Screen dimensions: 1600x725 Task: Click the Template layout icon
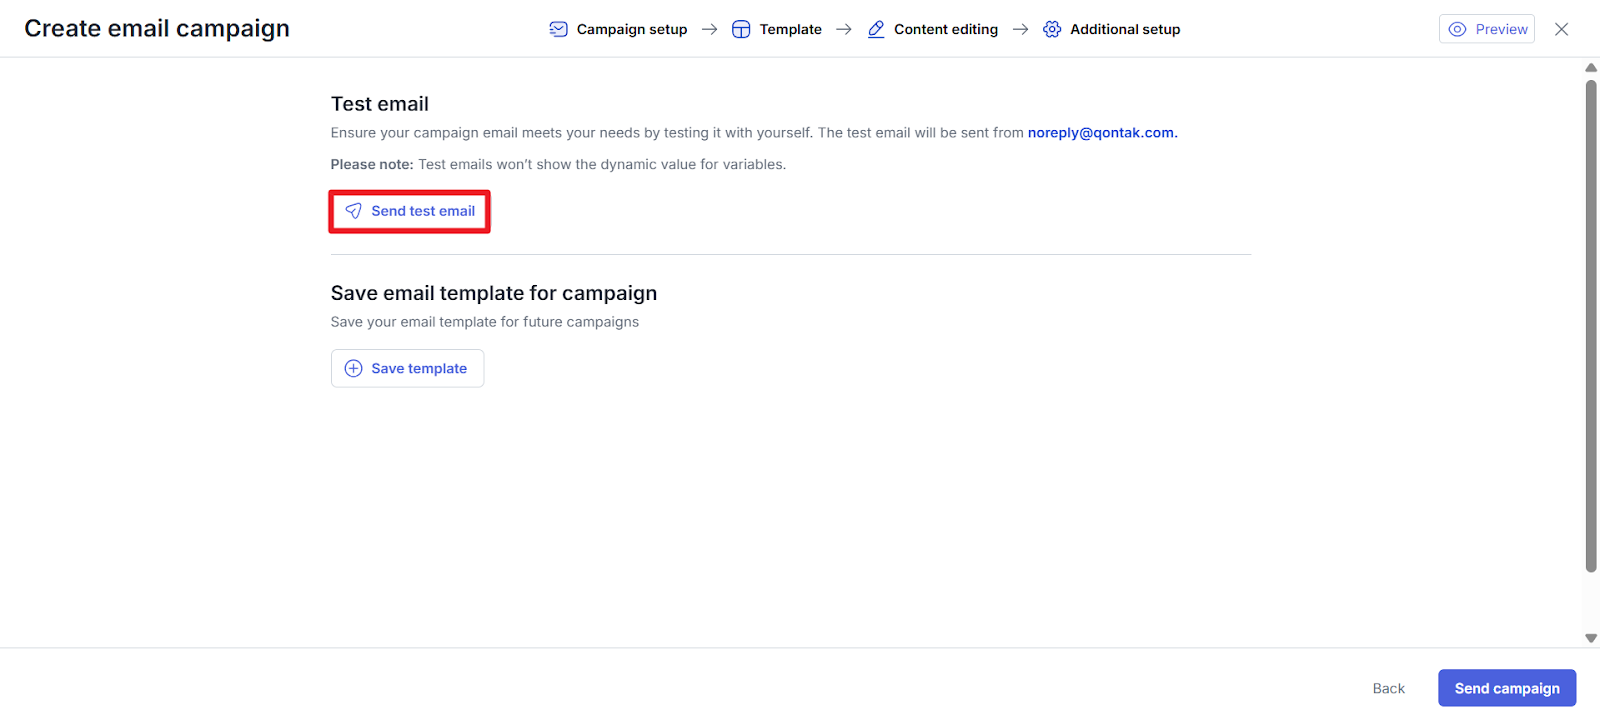click(x=741, y=29)
